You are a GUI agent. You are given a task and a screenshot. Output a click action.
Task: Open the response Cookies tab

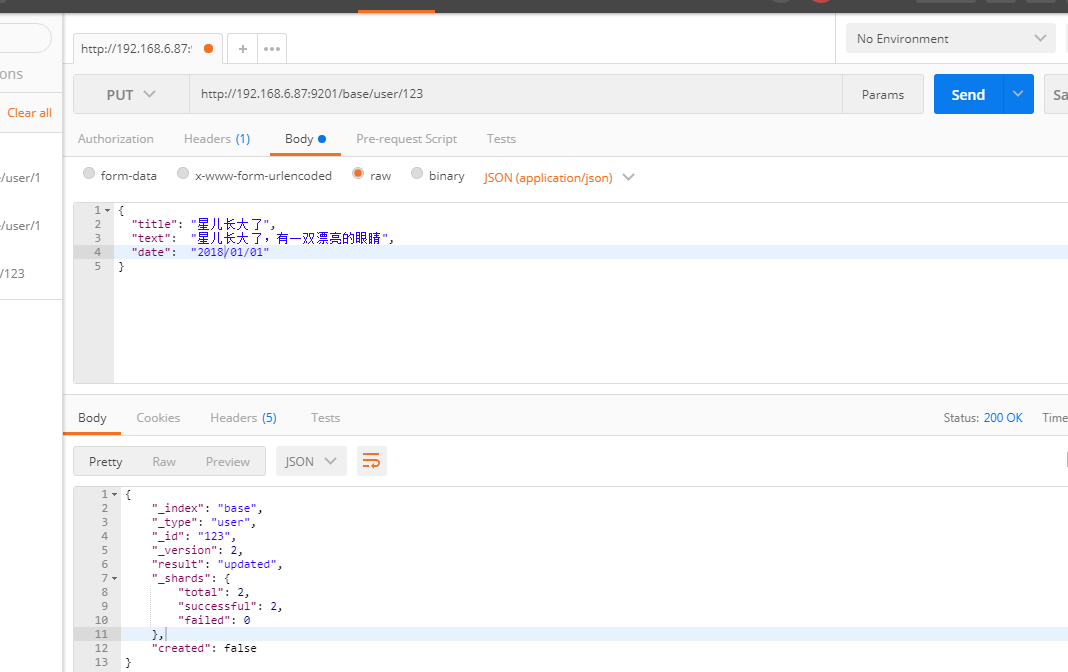(x=158, y=417)
